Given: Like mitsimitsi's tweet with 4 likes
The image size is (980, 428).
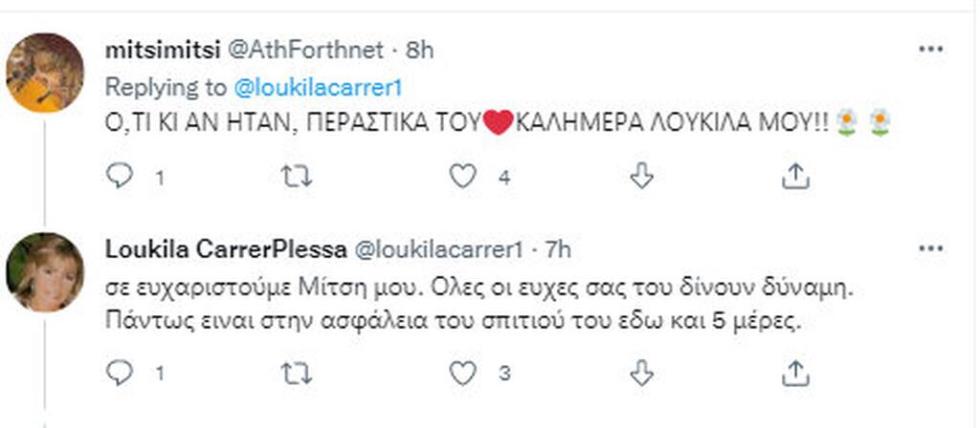Looking at the screenshot, I should 463,177.
